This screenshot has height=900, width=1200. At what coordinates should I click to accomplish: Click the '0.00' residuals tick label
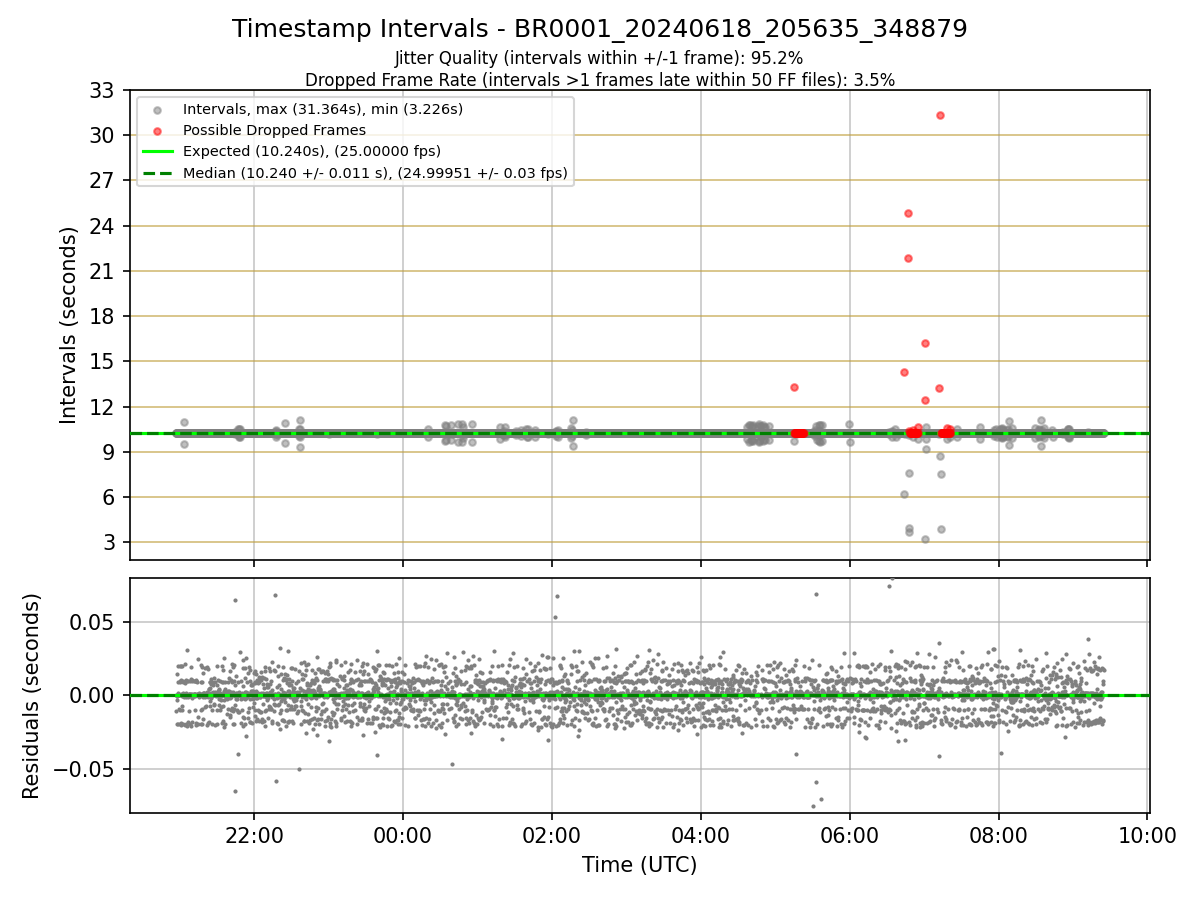tap(93, 695)
